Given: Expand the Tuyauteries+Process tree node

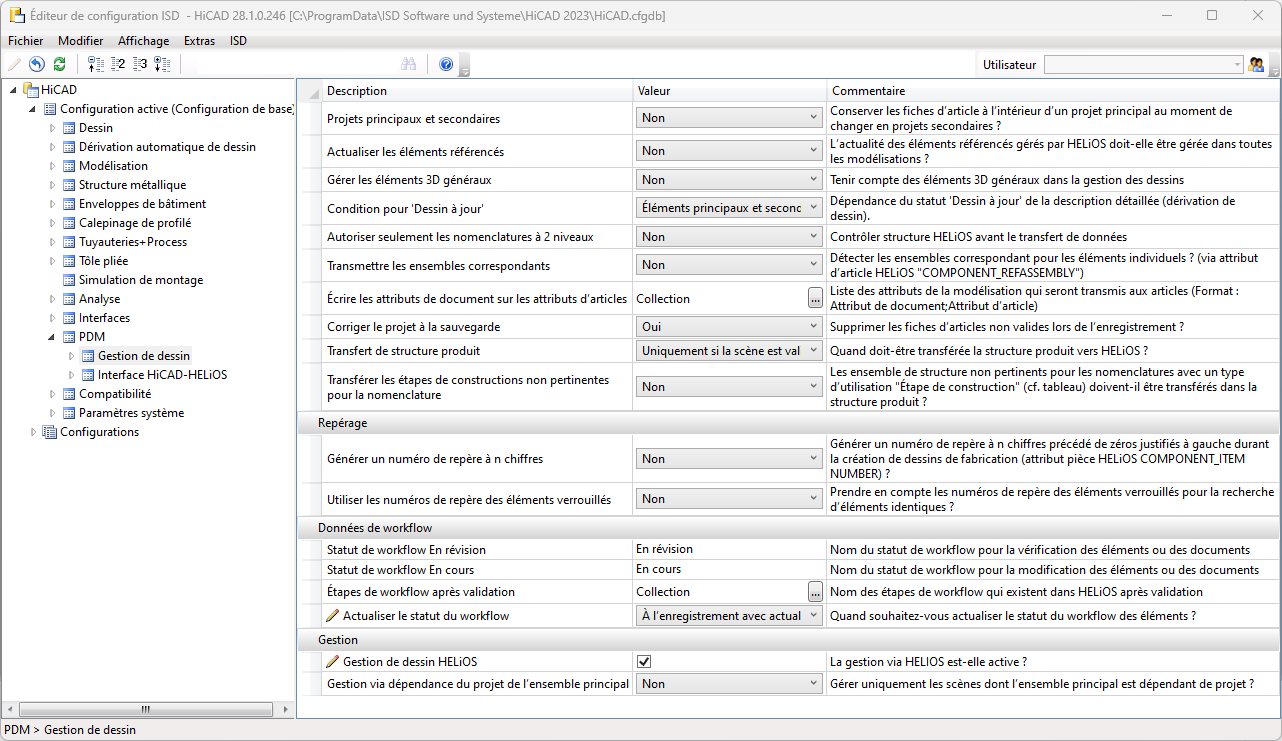Looking at the screenshot, I should pos(53,242).
